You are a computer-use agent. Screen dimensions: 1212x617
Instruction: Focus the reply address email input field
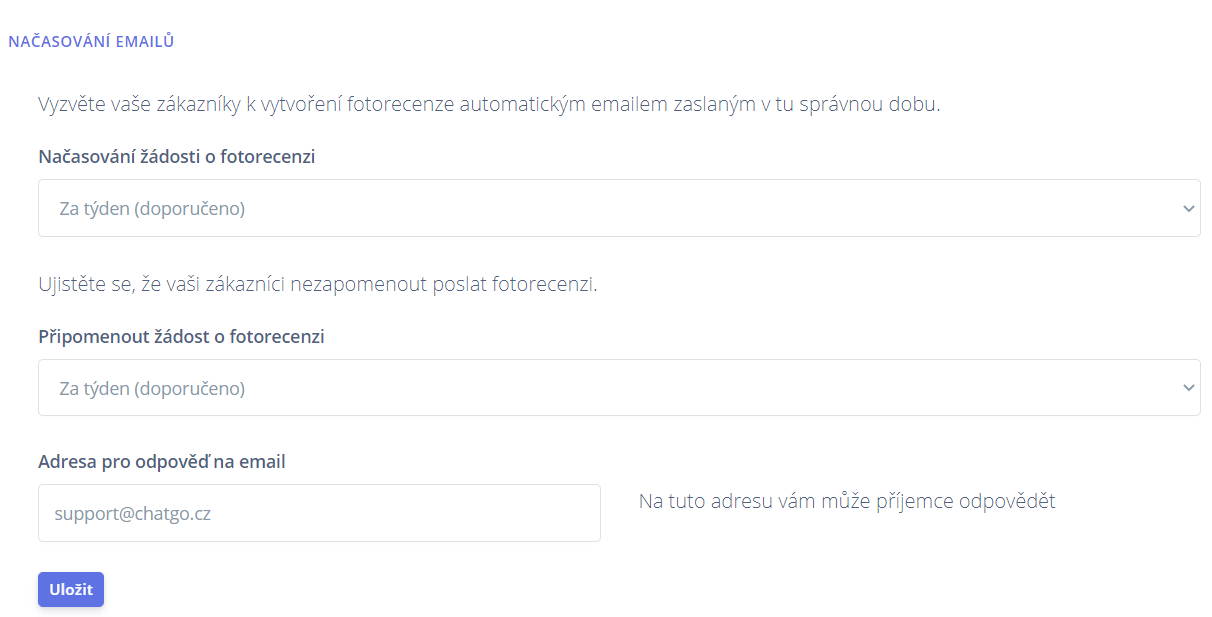[319, 513]
